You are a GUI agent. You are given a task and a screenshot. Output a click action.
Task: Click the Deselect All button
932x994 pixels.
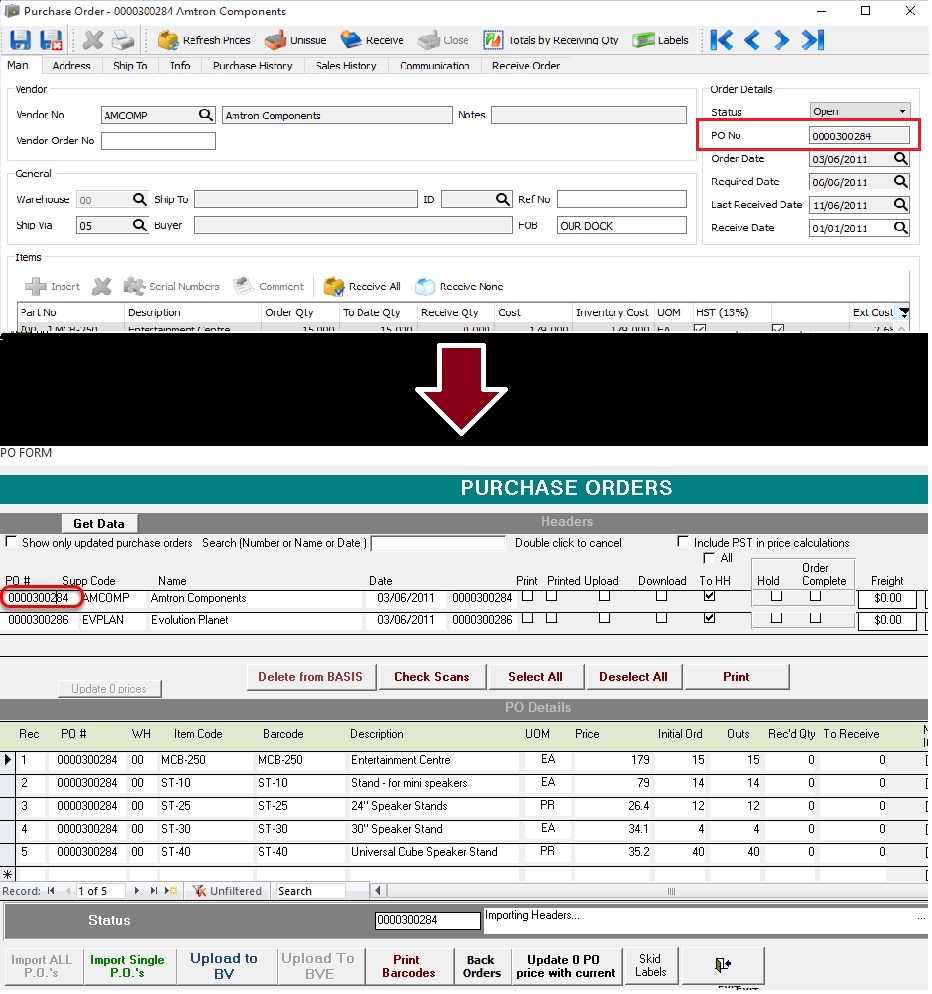[x=633, y=676]
